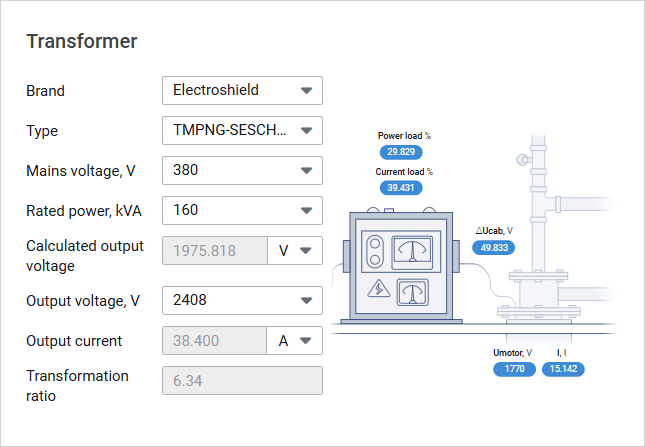
Task: Click the upper gauge meter on transformer
Action: click(x=413, y=249)
